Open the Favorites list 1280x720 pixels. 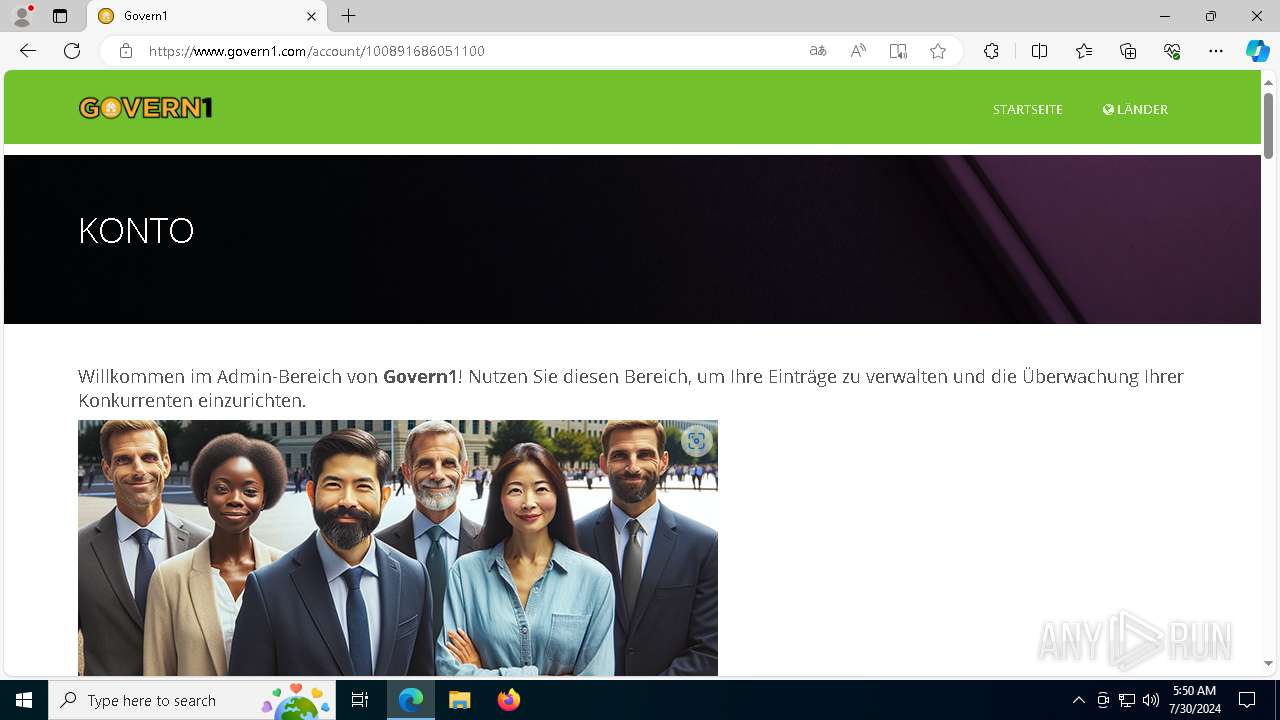coord(1084,51)
